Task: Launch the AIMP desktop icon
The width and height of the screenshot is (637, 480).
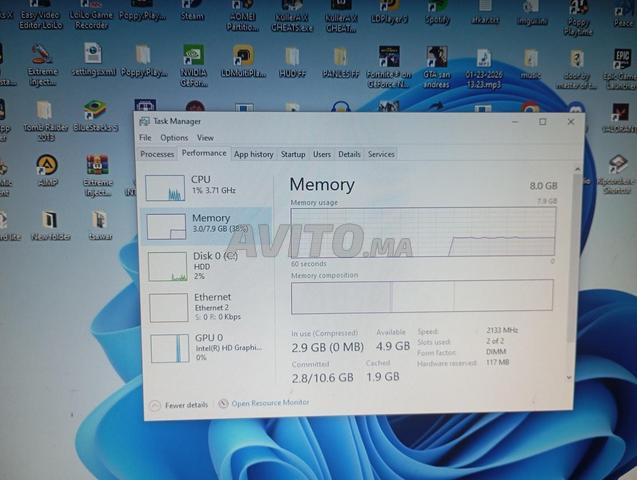Action: click(x=46, y=167)
